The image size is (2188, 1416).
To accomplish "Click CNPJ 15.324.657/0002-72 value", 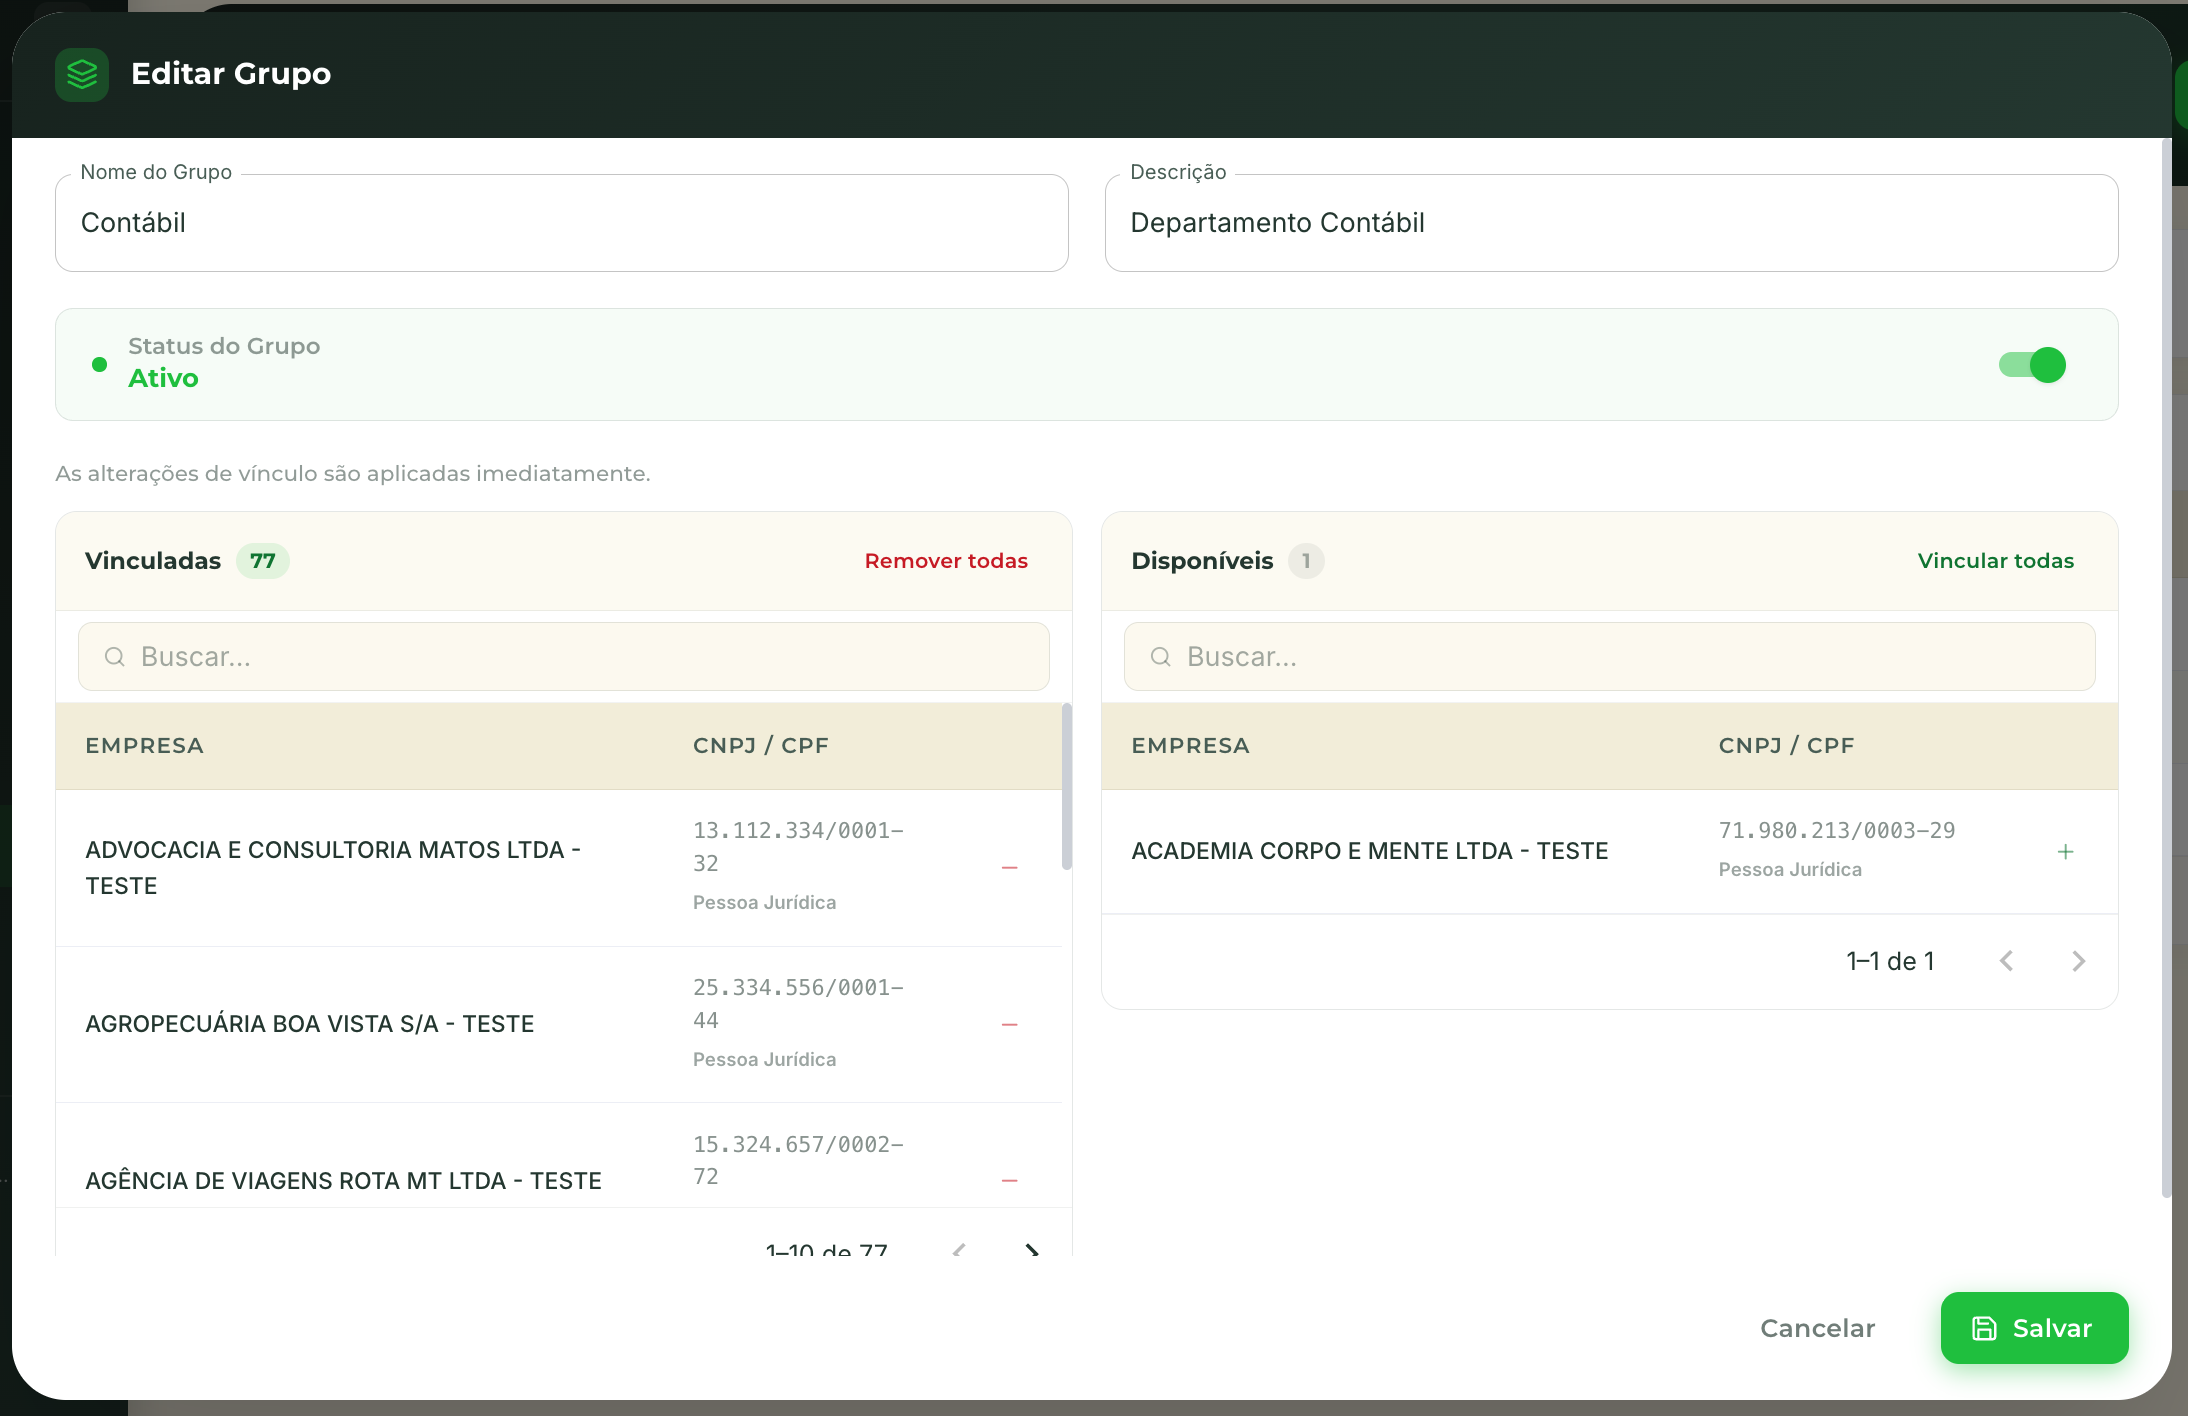I will pyautogui.click(x=798, y=1160).
